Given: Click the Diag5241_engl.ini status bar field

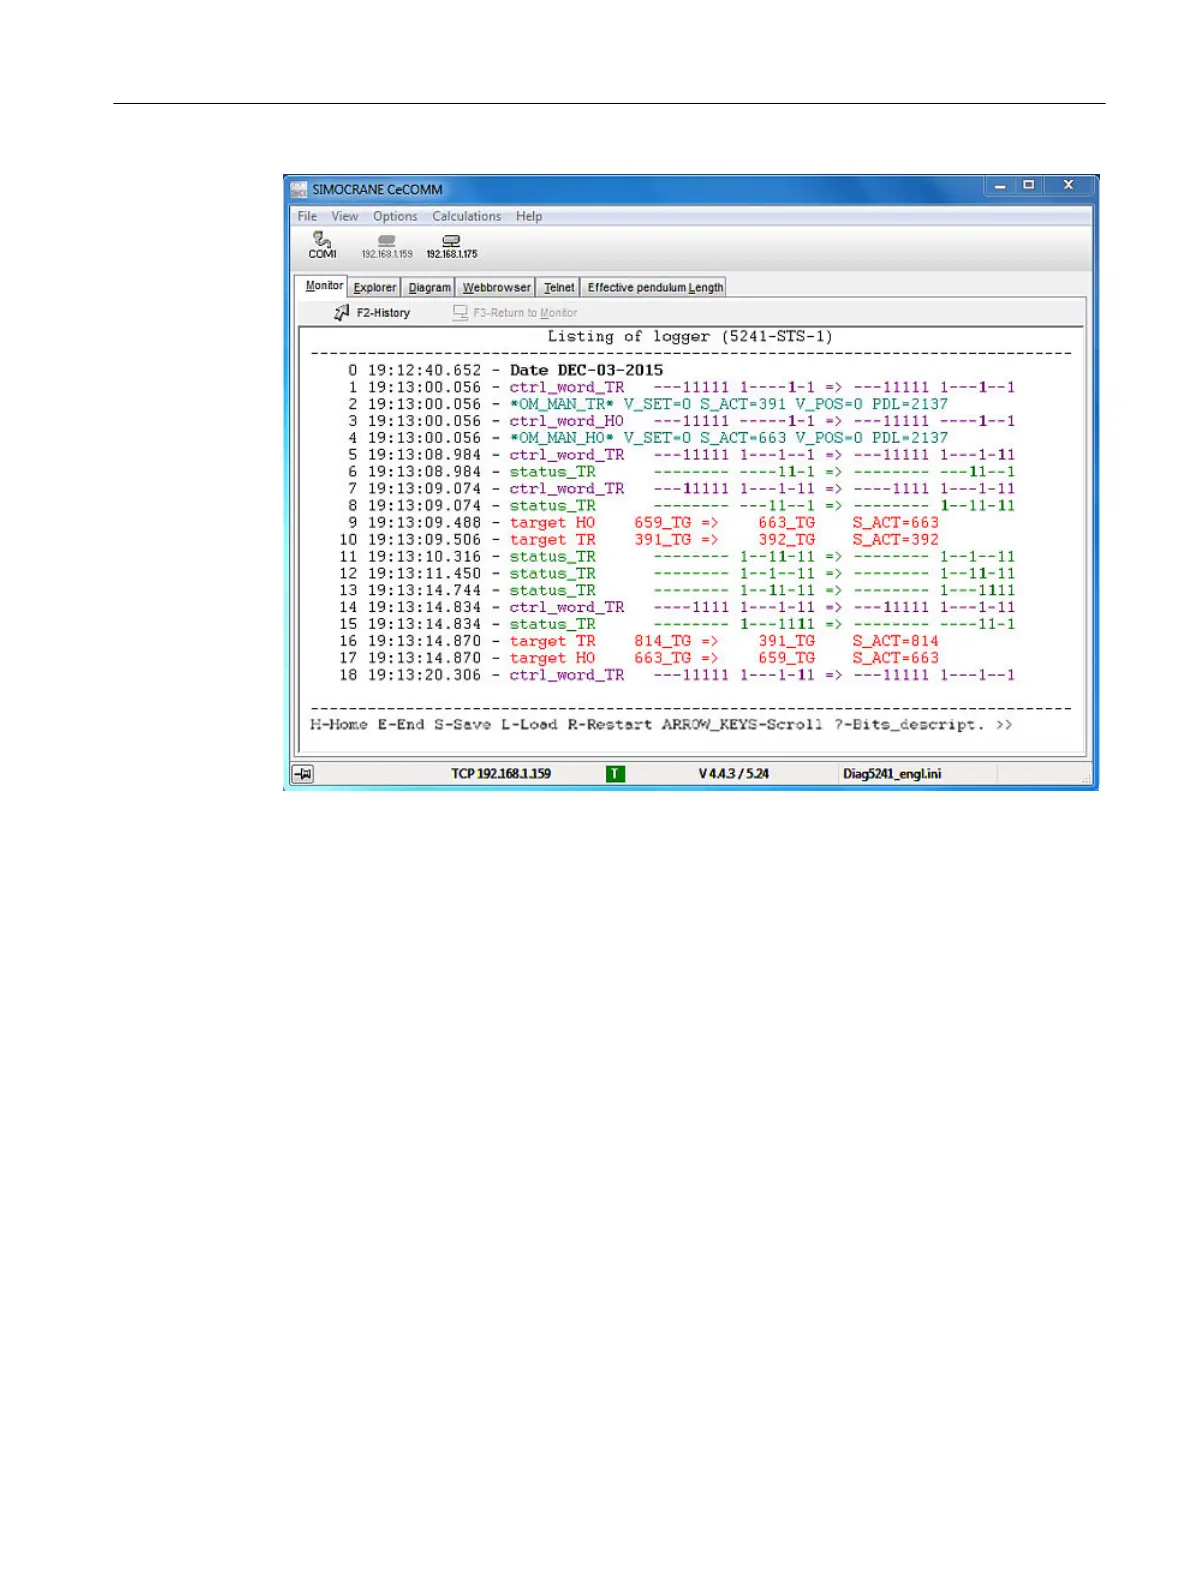Looking at the screenshot, I should pos(891,774).
